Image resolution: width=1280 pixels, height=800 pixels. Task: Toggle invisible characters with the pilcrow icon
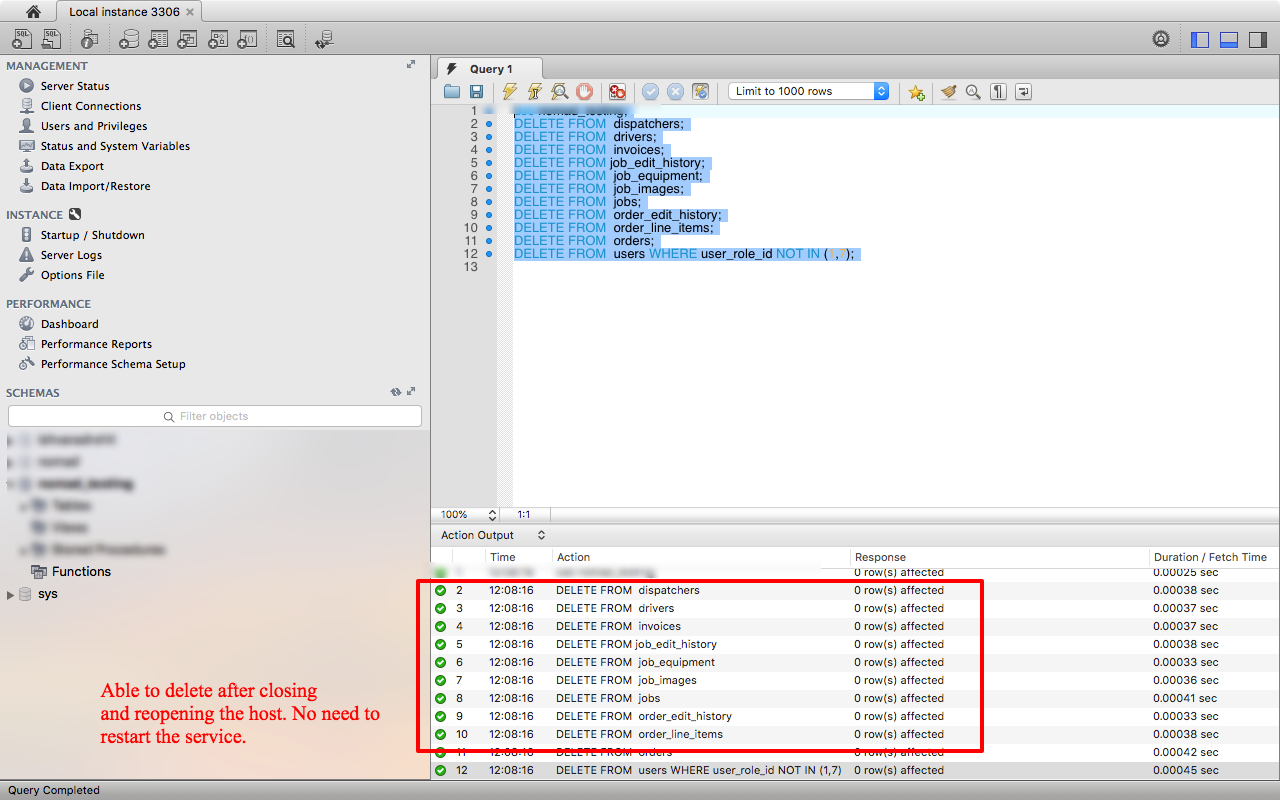pyautogui.click(x=998, y=91)
